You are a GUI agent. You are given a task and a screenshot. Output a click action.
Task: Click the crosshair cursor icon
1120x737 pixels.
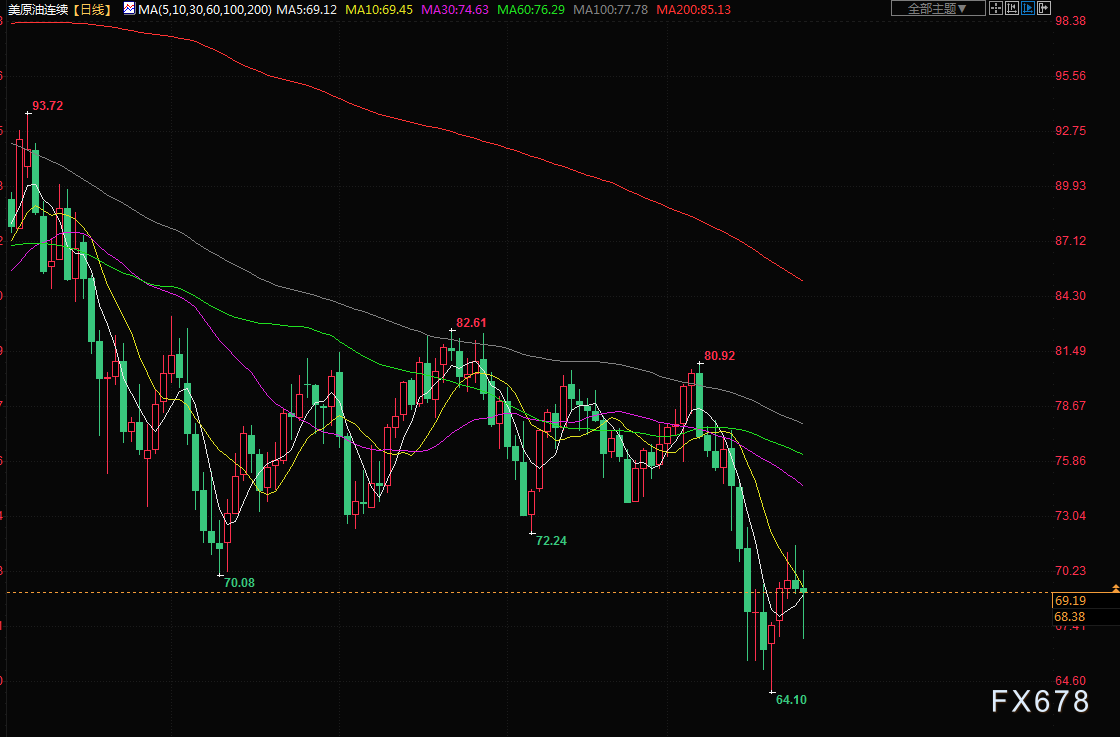[996, 9]
